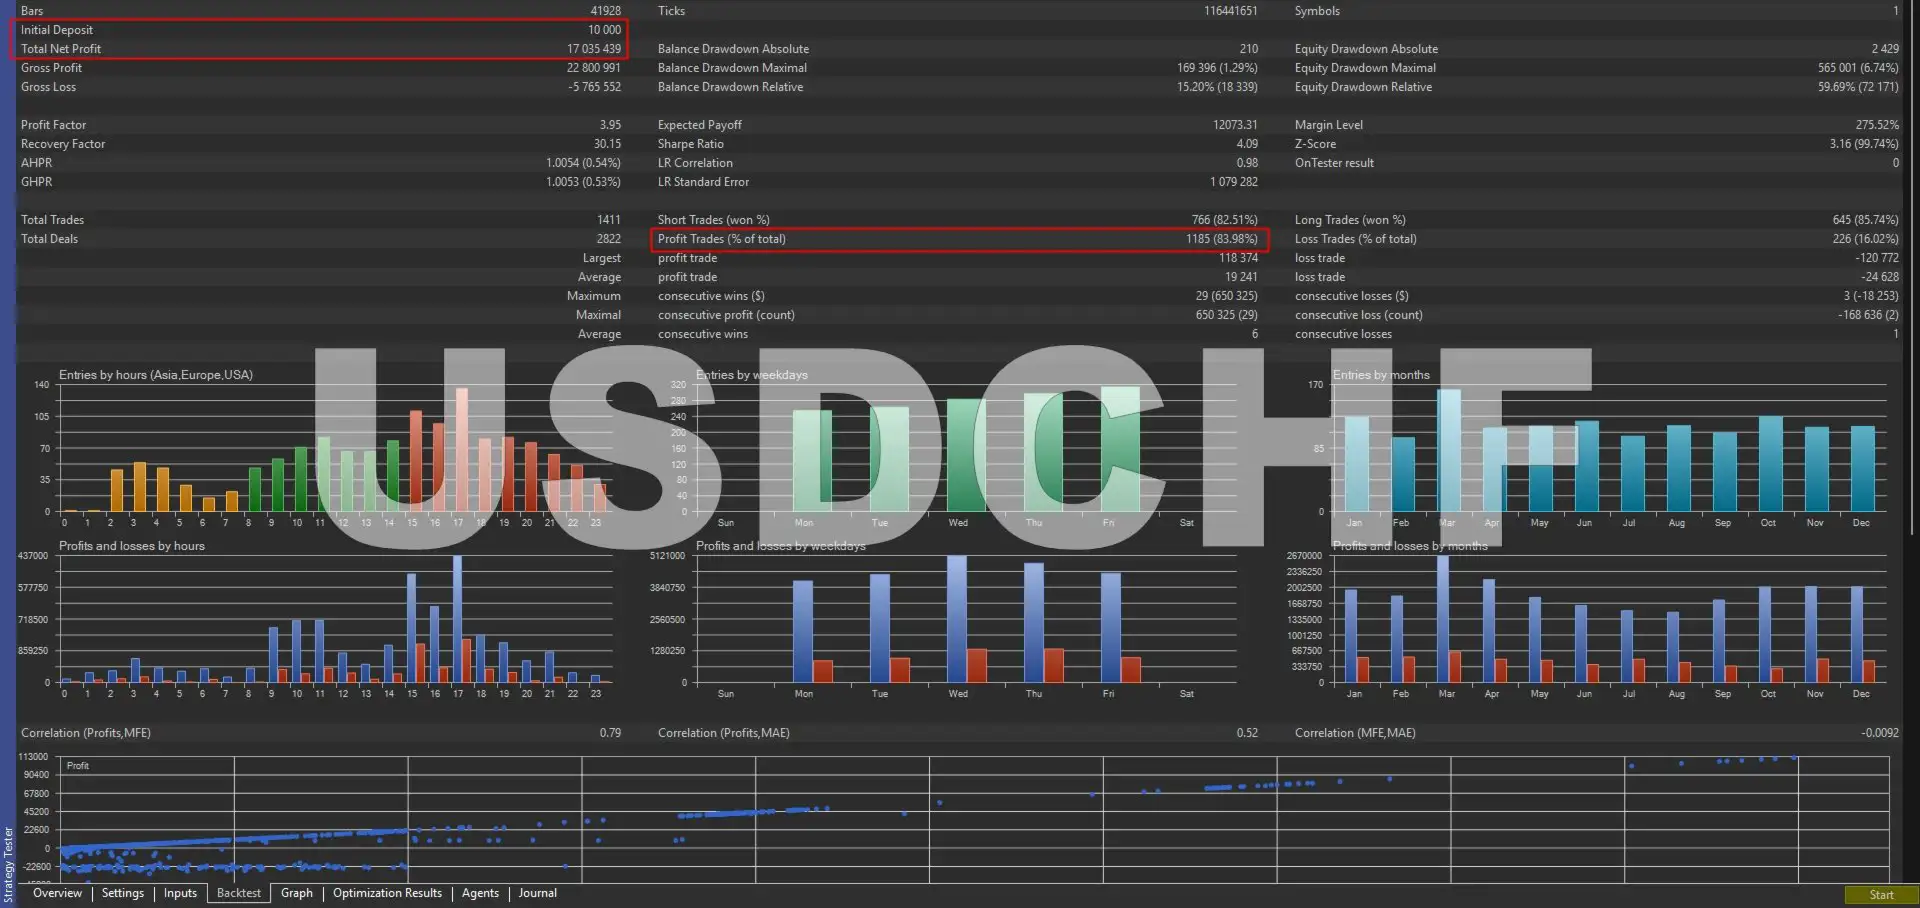Click the Entries by hours chart title
The height and width of the screenshot is (908, 1920).
pos(156,375)
